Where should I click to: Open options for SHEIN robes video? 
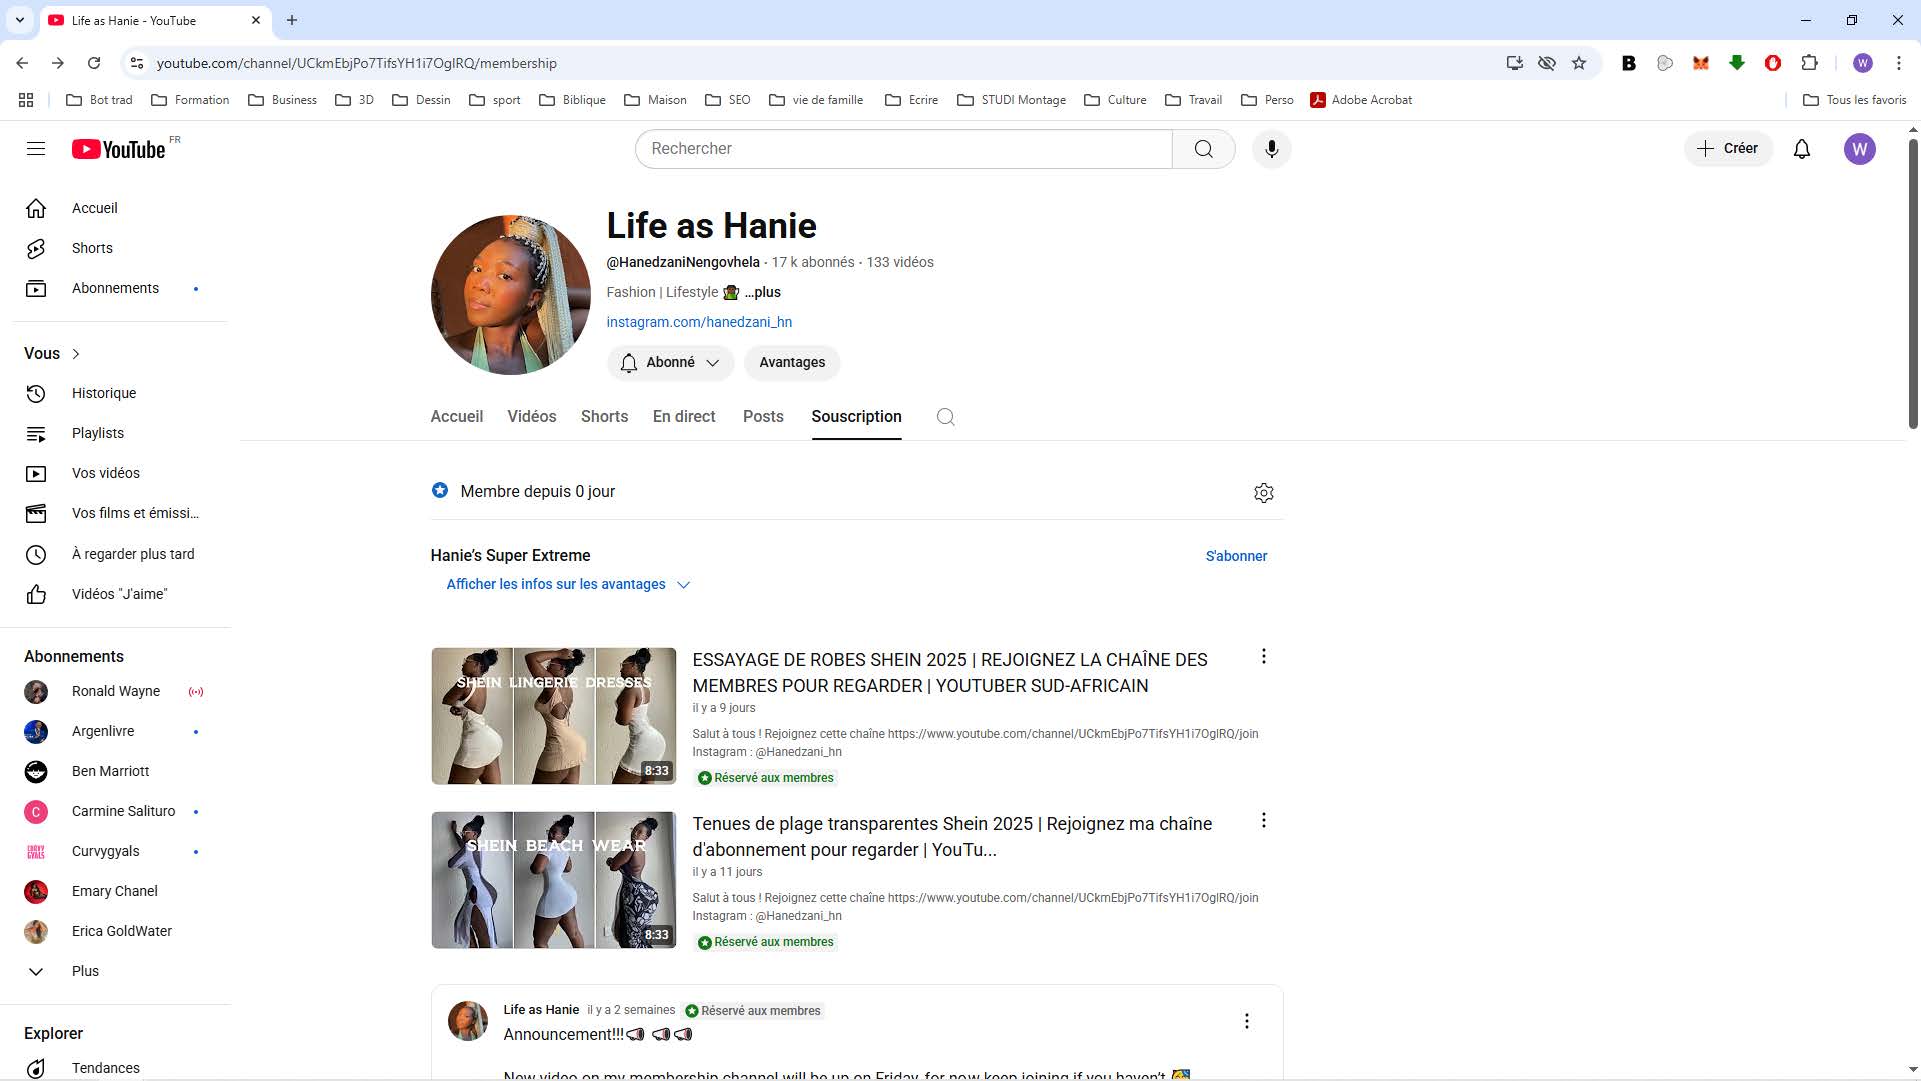pos(1263,657)
